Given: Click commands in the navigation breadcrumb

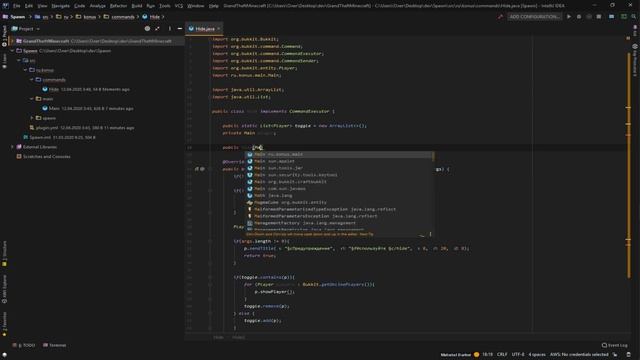Looking at the screenshot, I should pyautogui.click(x=122, y=17).
